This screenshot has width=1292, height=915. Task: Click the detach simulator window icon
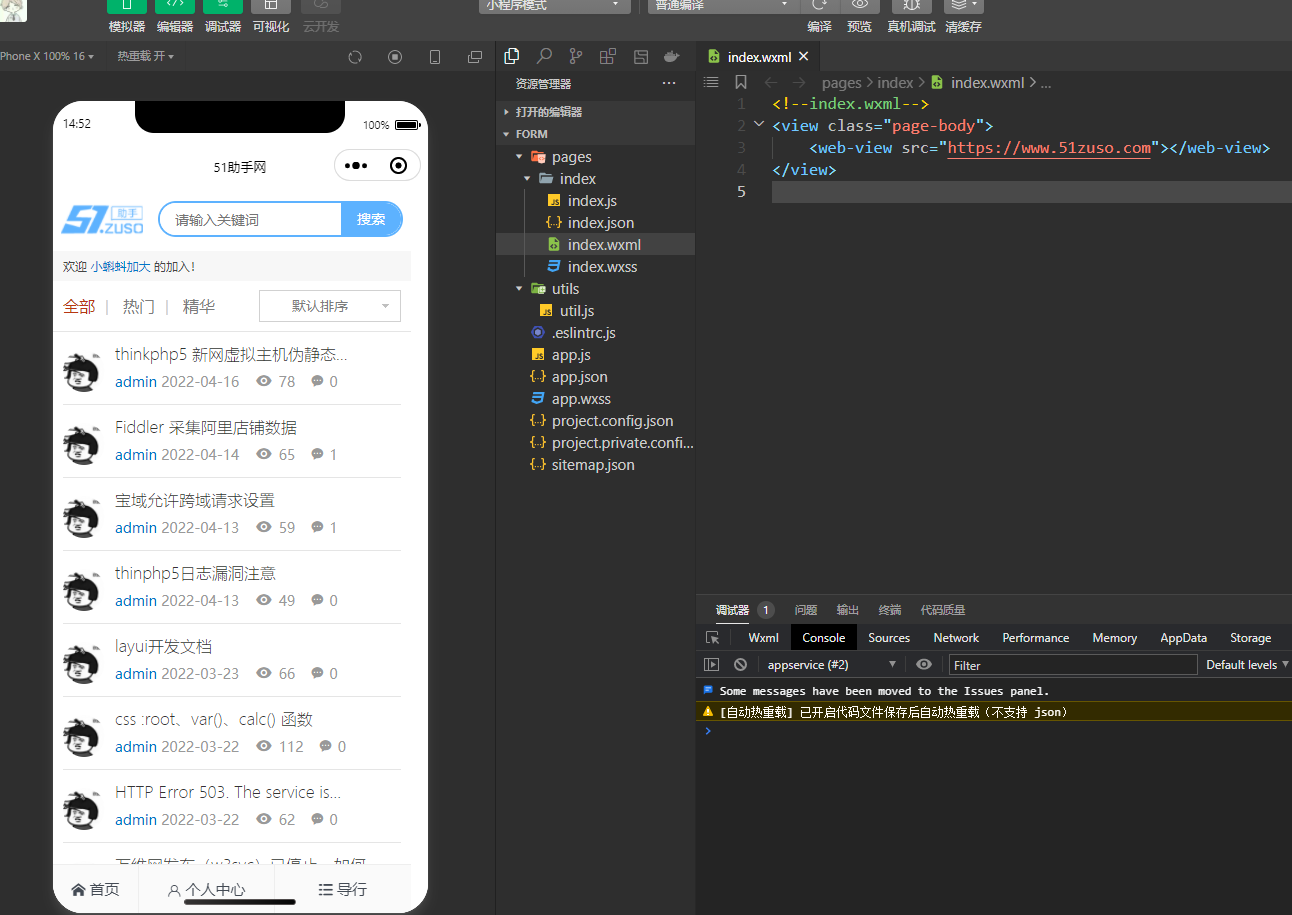pos(475,57)
